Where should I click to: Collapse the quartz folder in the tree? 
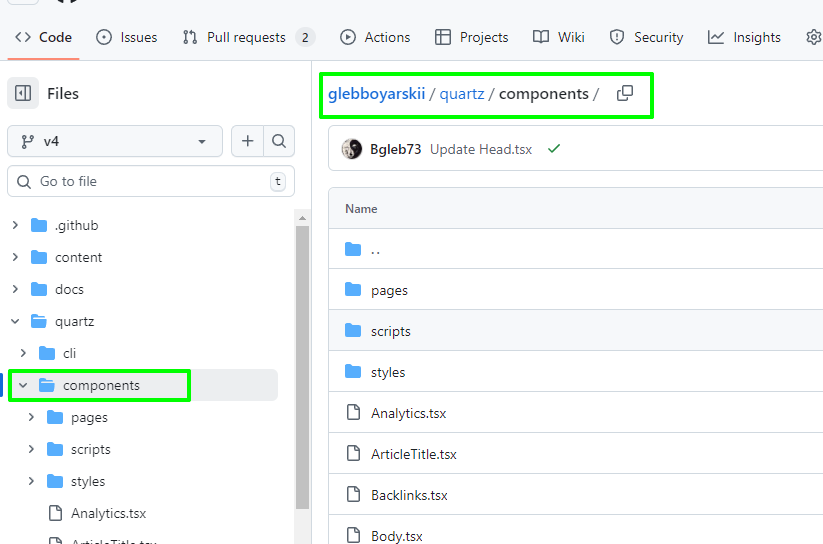15,321
